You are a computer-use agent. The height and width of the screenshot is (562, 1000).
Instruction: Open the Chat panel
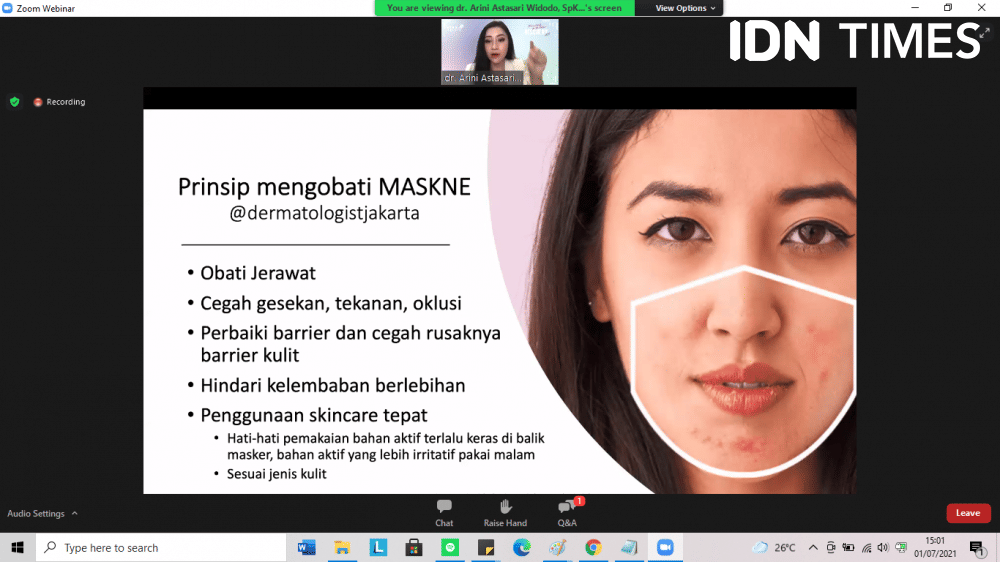[x=444, y=512]
